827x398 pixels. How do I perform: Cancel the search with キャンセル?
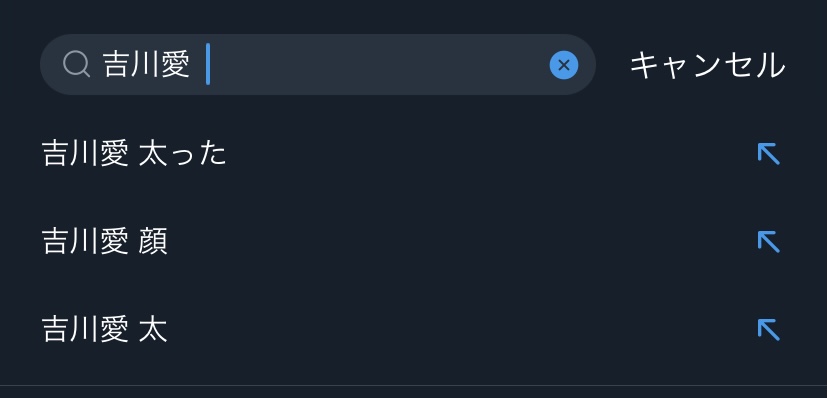707,65
